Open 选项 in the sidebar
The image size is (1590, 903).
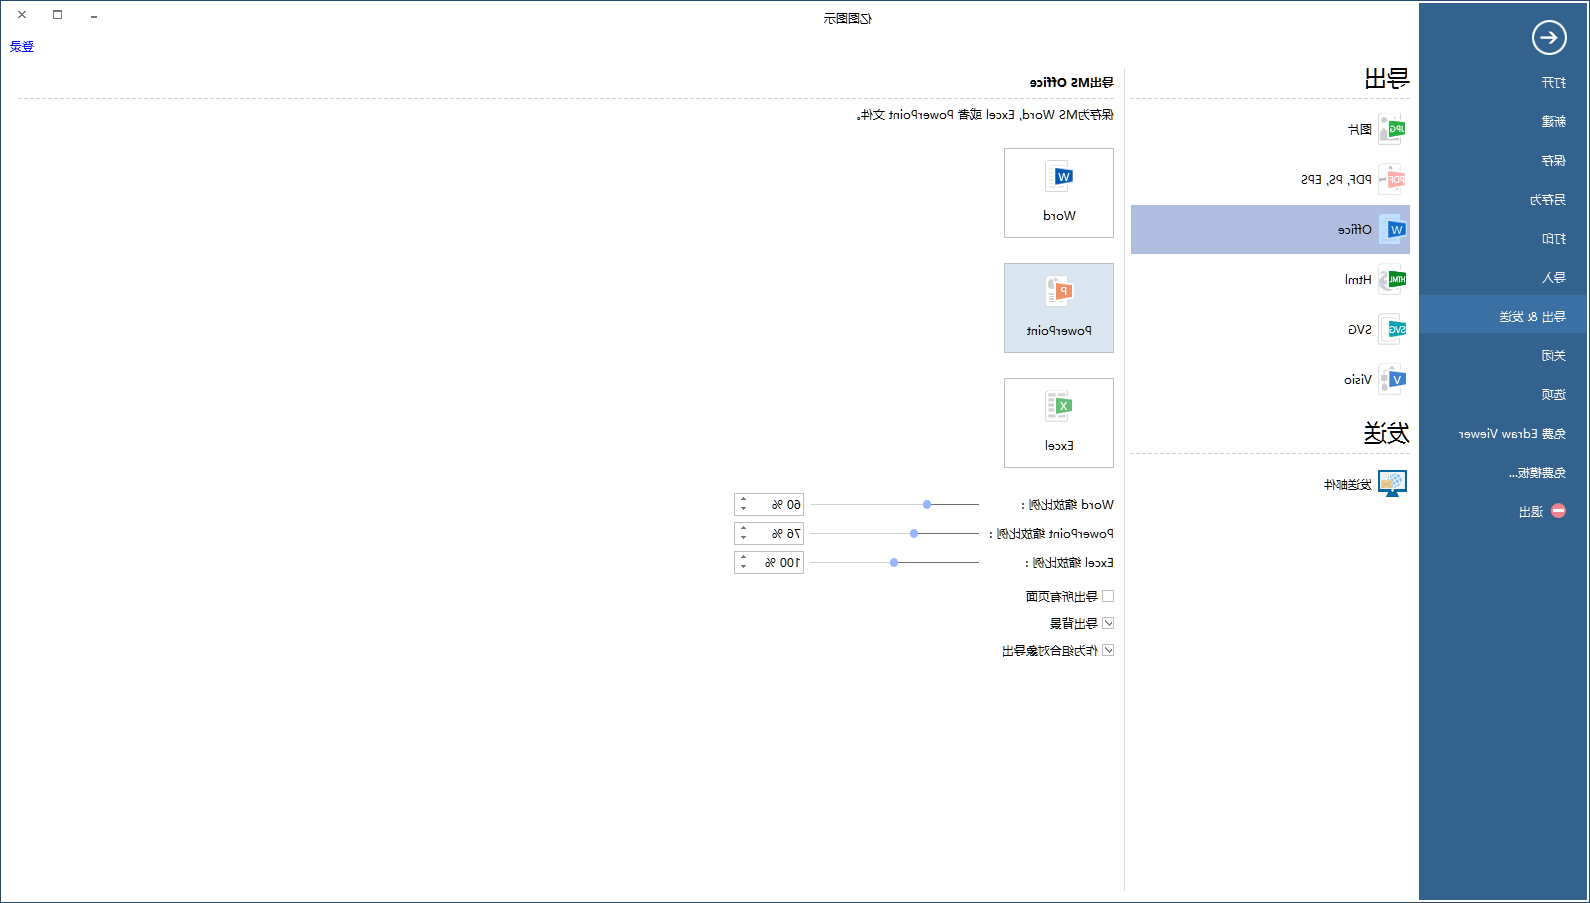tap(1553, 394)
